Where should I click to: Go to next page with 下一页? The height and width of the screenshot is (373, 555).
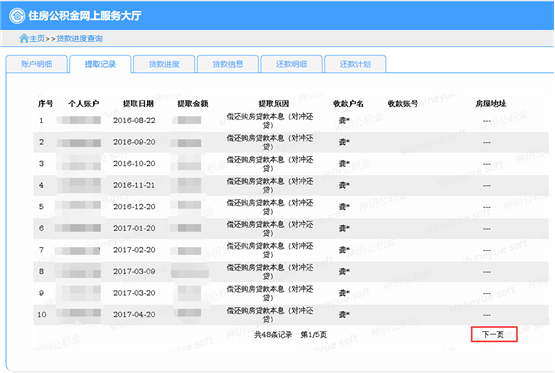click(494, 334)
